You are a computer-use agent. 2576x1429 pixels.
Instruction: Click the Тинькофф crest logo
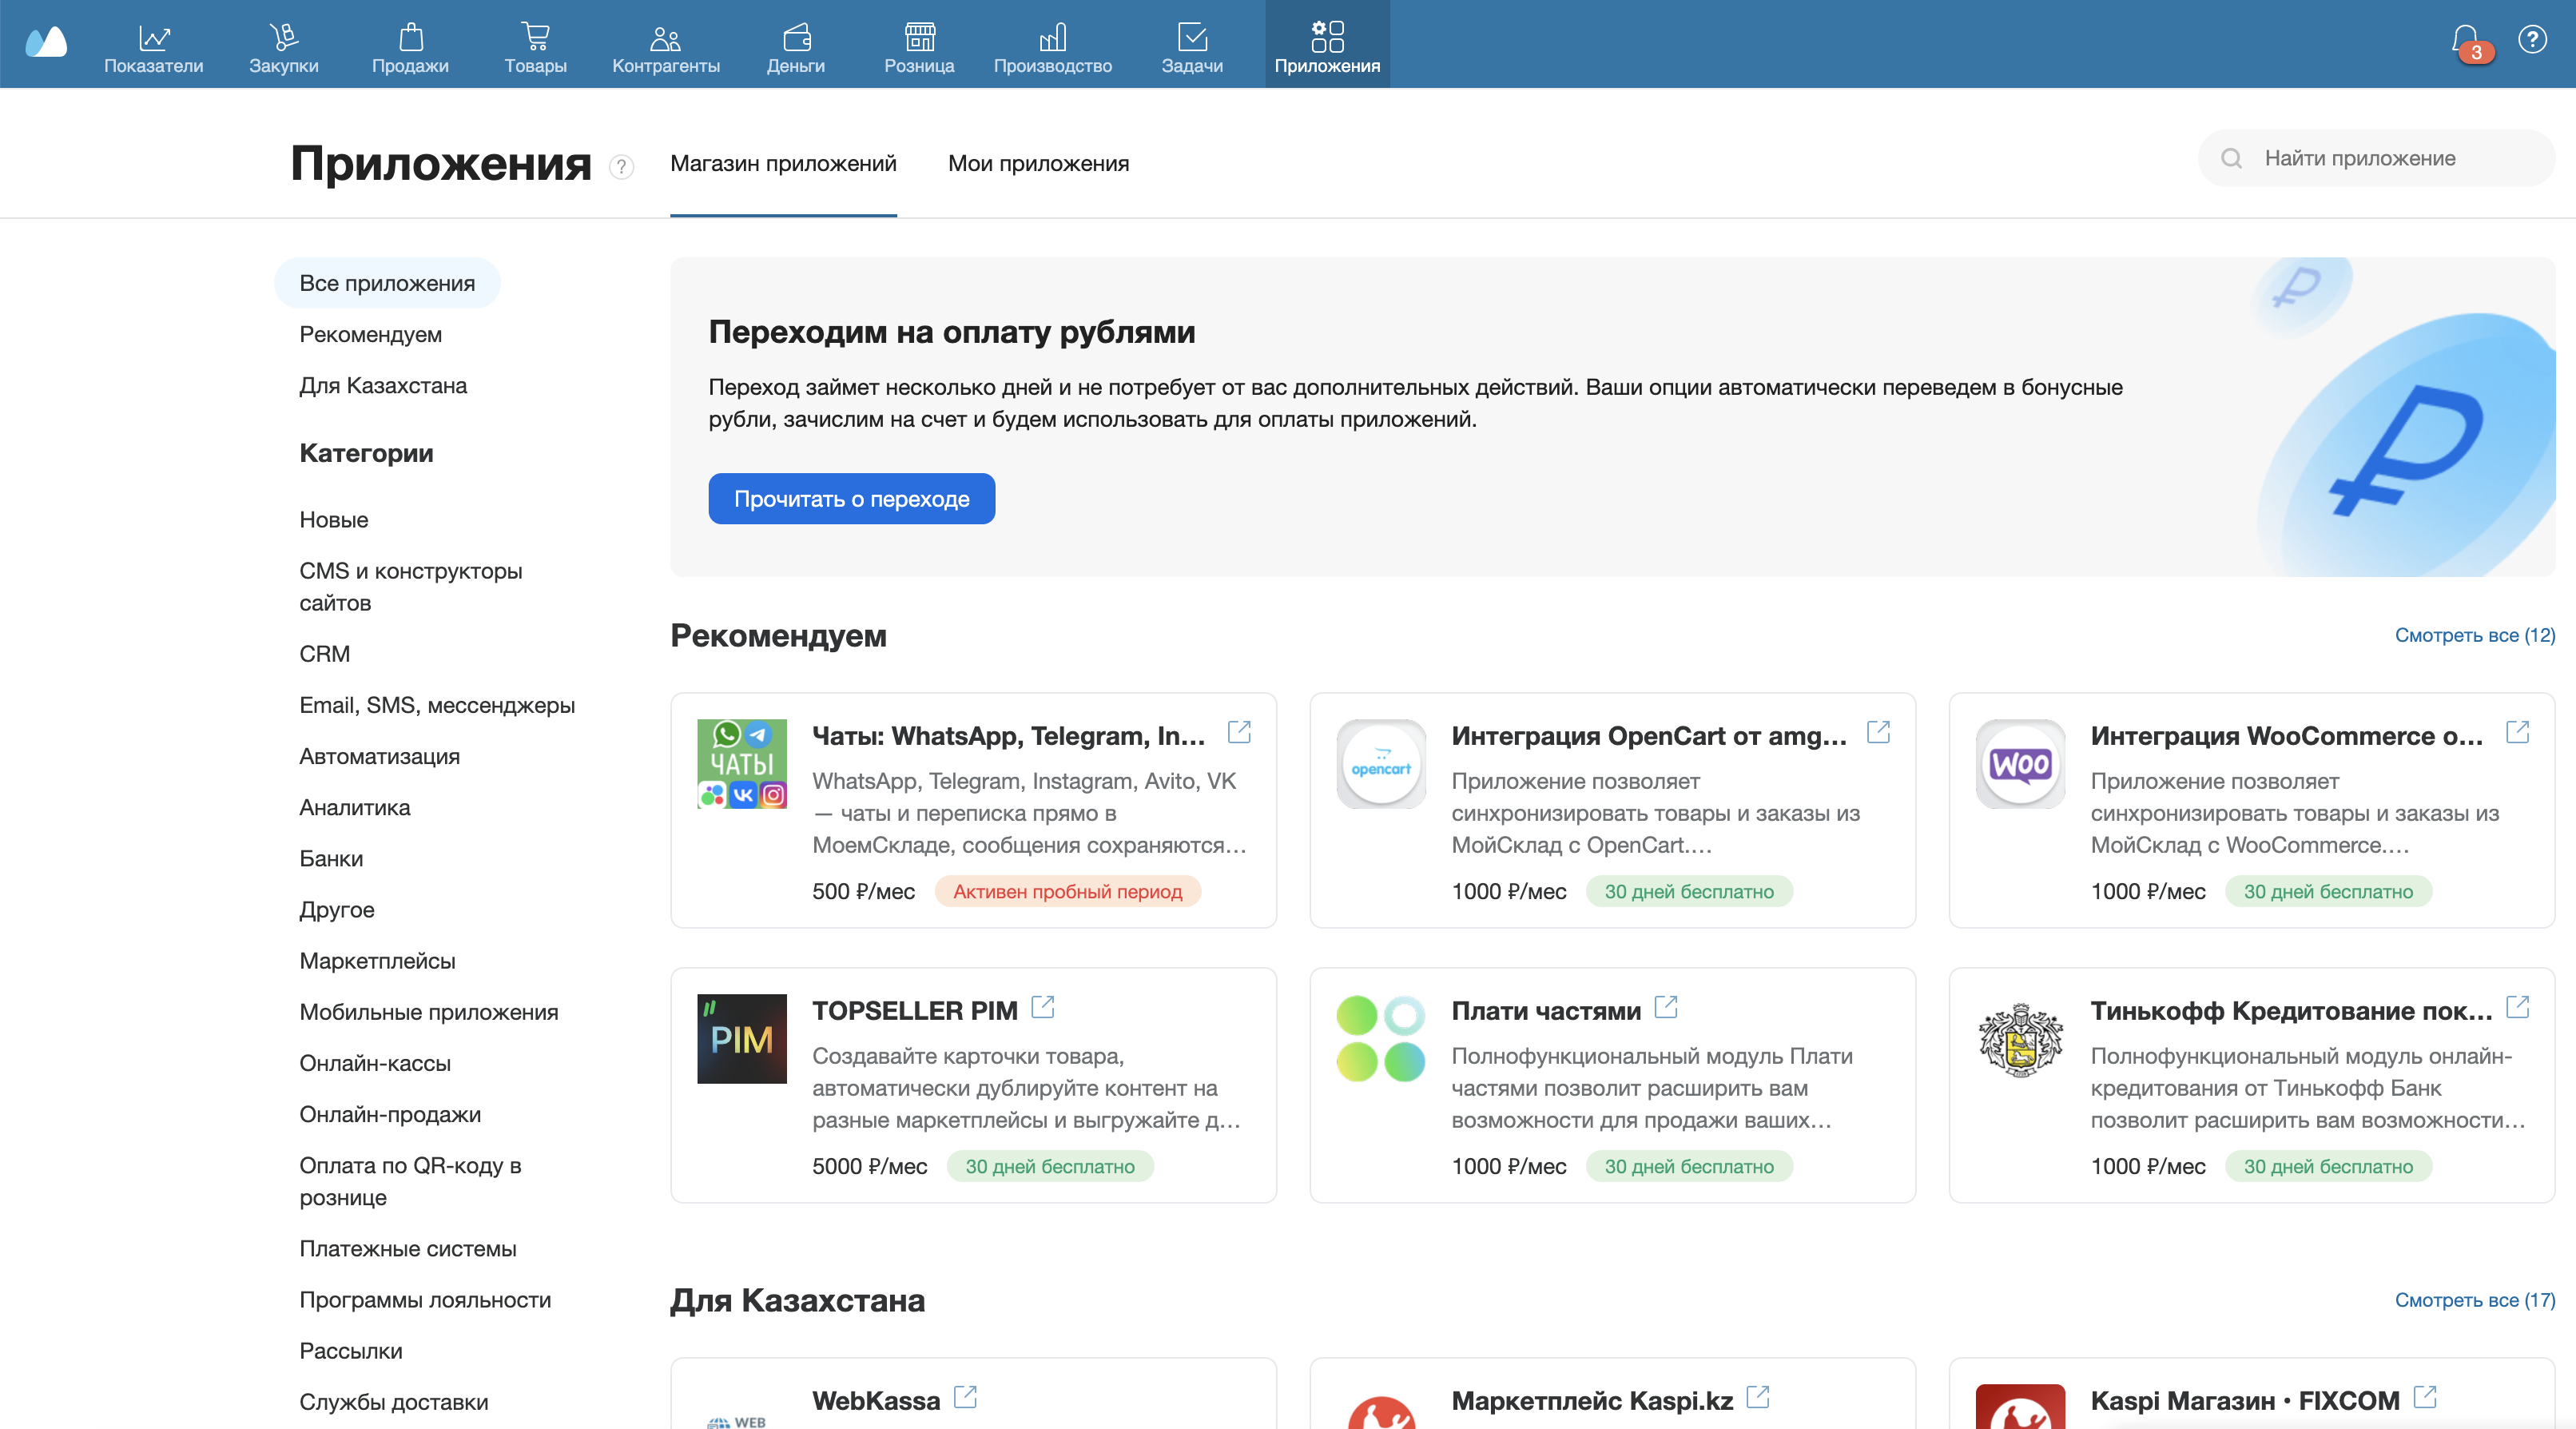(2020, 1039)
